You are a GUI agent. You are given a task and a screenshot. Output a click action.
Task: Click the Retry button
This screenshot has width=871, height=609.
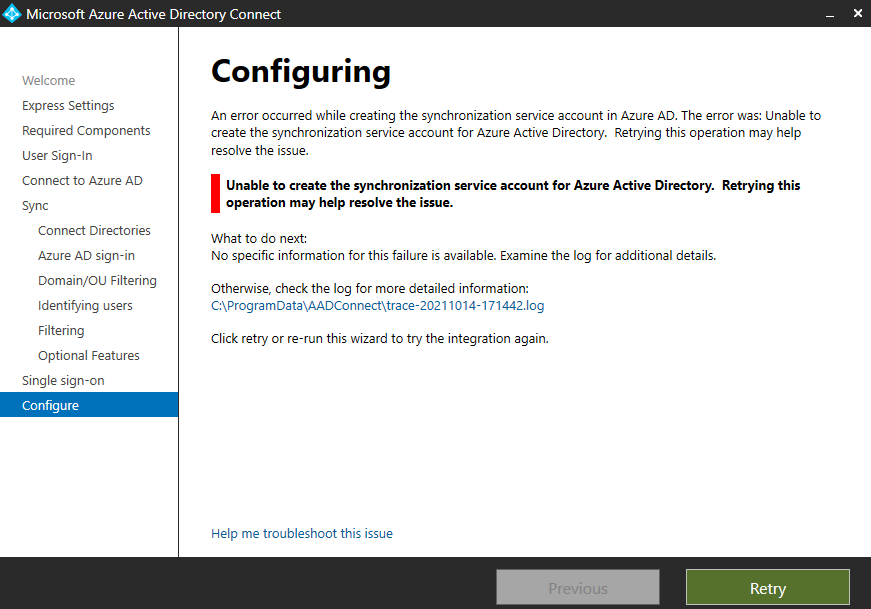click(768, 587)
